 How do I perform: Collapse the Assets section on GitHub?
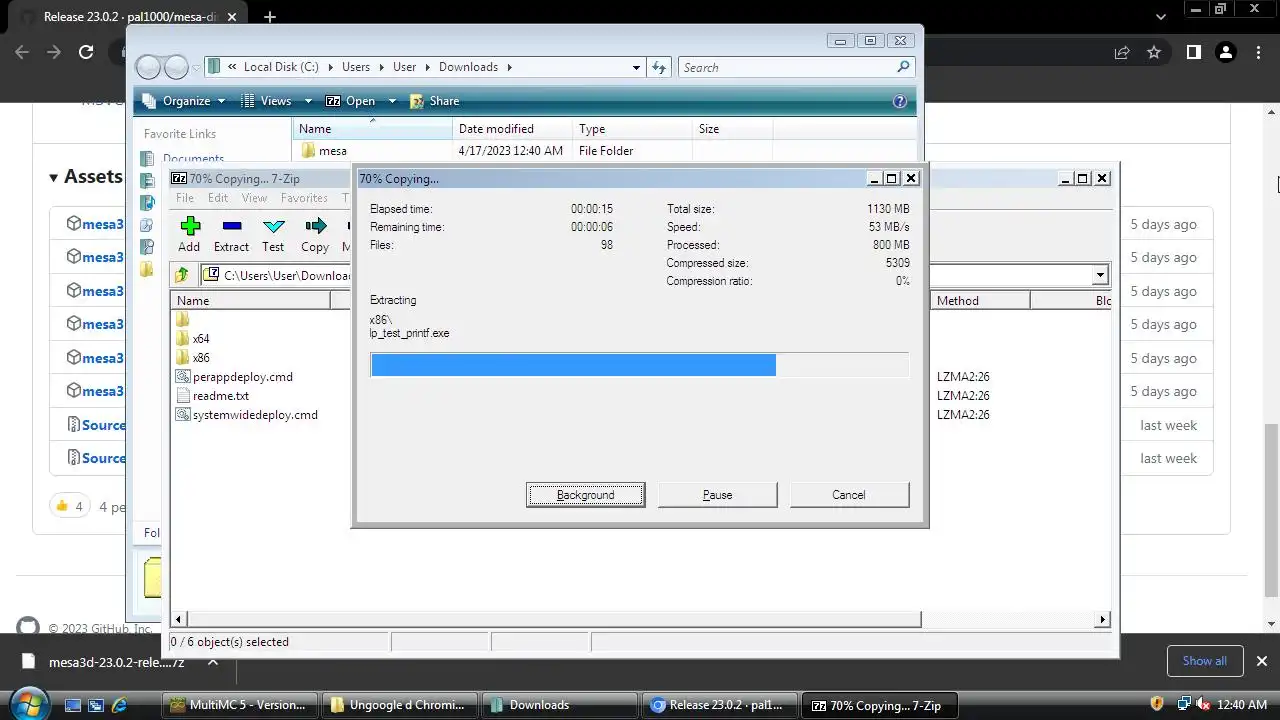click(x=54, y=177)
